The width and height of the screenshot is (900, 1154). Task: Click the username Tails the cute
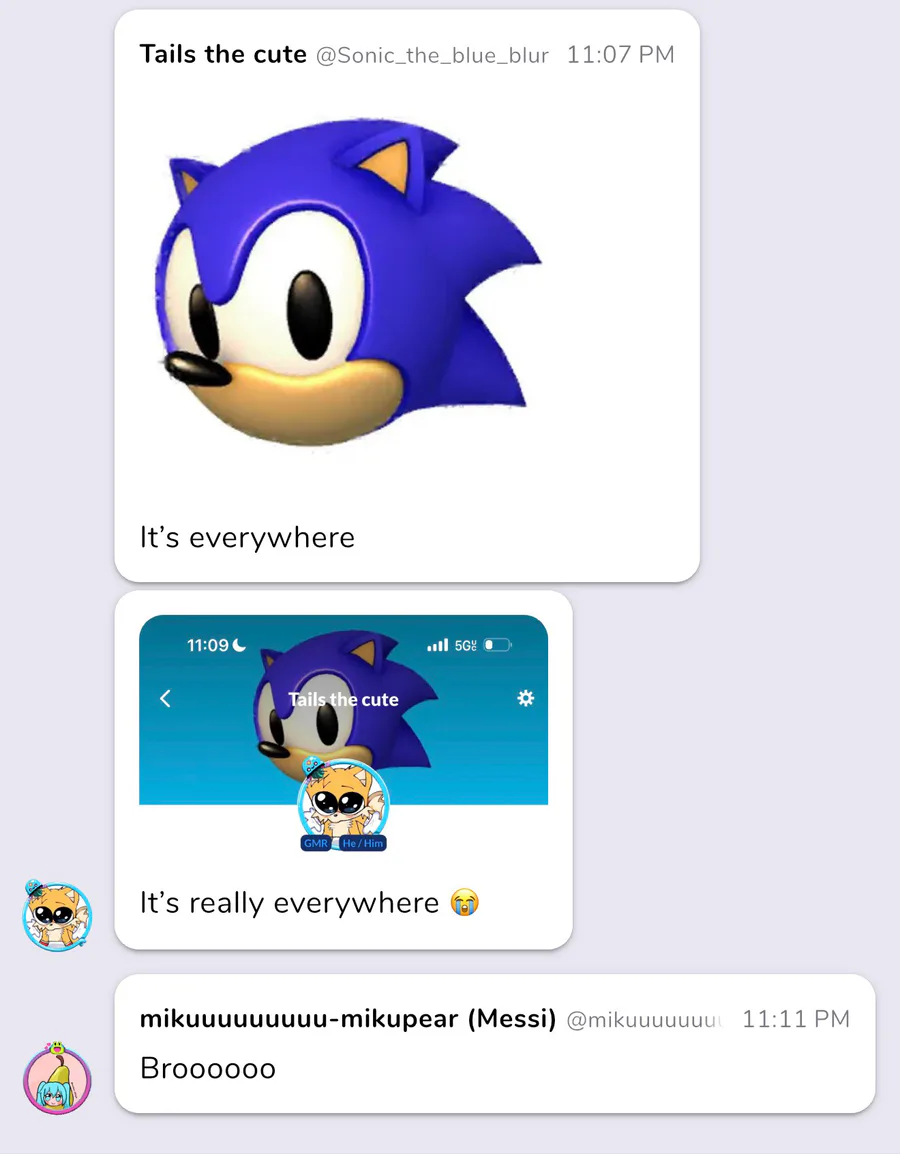coord(223,54)
